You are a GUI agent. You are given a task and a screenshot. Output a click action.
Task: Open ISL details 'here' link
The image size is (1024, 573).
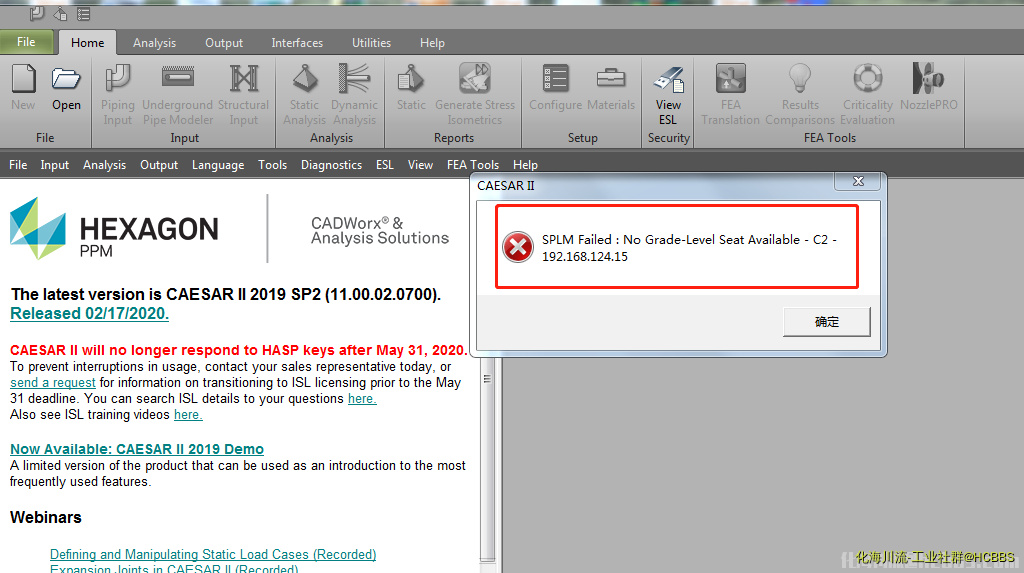pyautogui.click(x=362, y=399)
